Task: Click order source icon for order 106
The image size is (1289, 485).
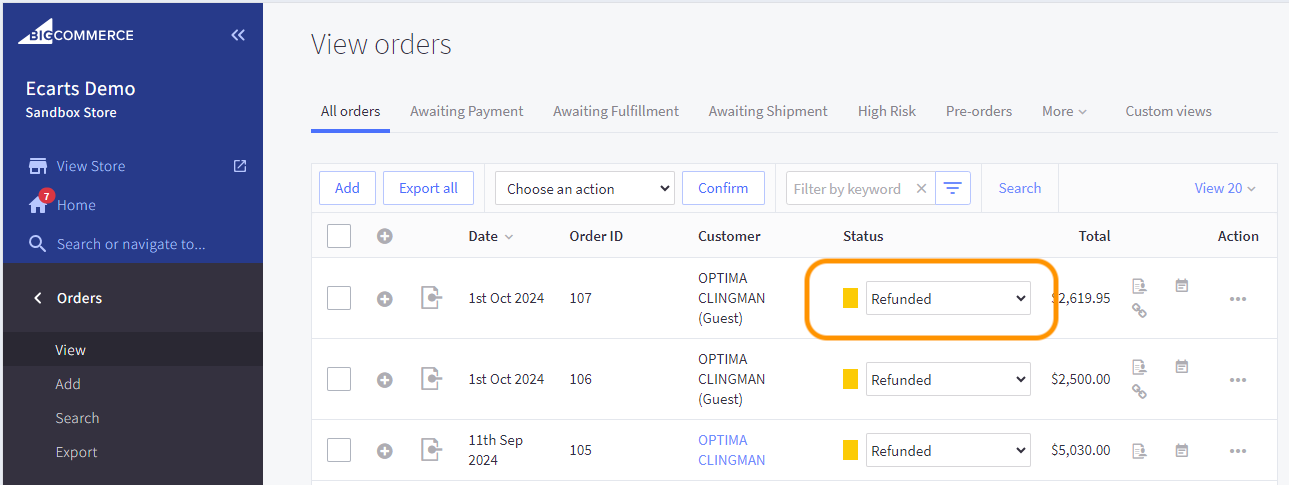Action: click(430, 379)
